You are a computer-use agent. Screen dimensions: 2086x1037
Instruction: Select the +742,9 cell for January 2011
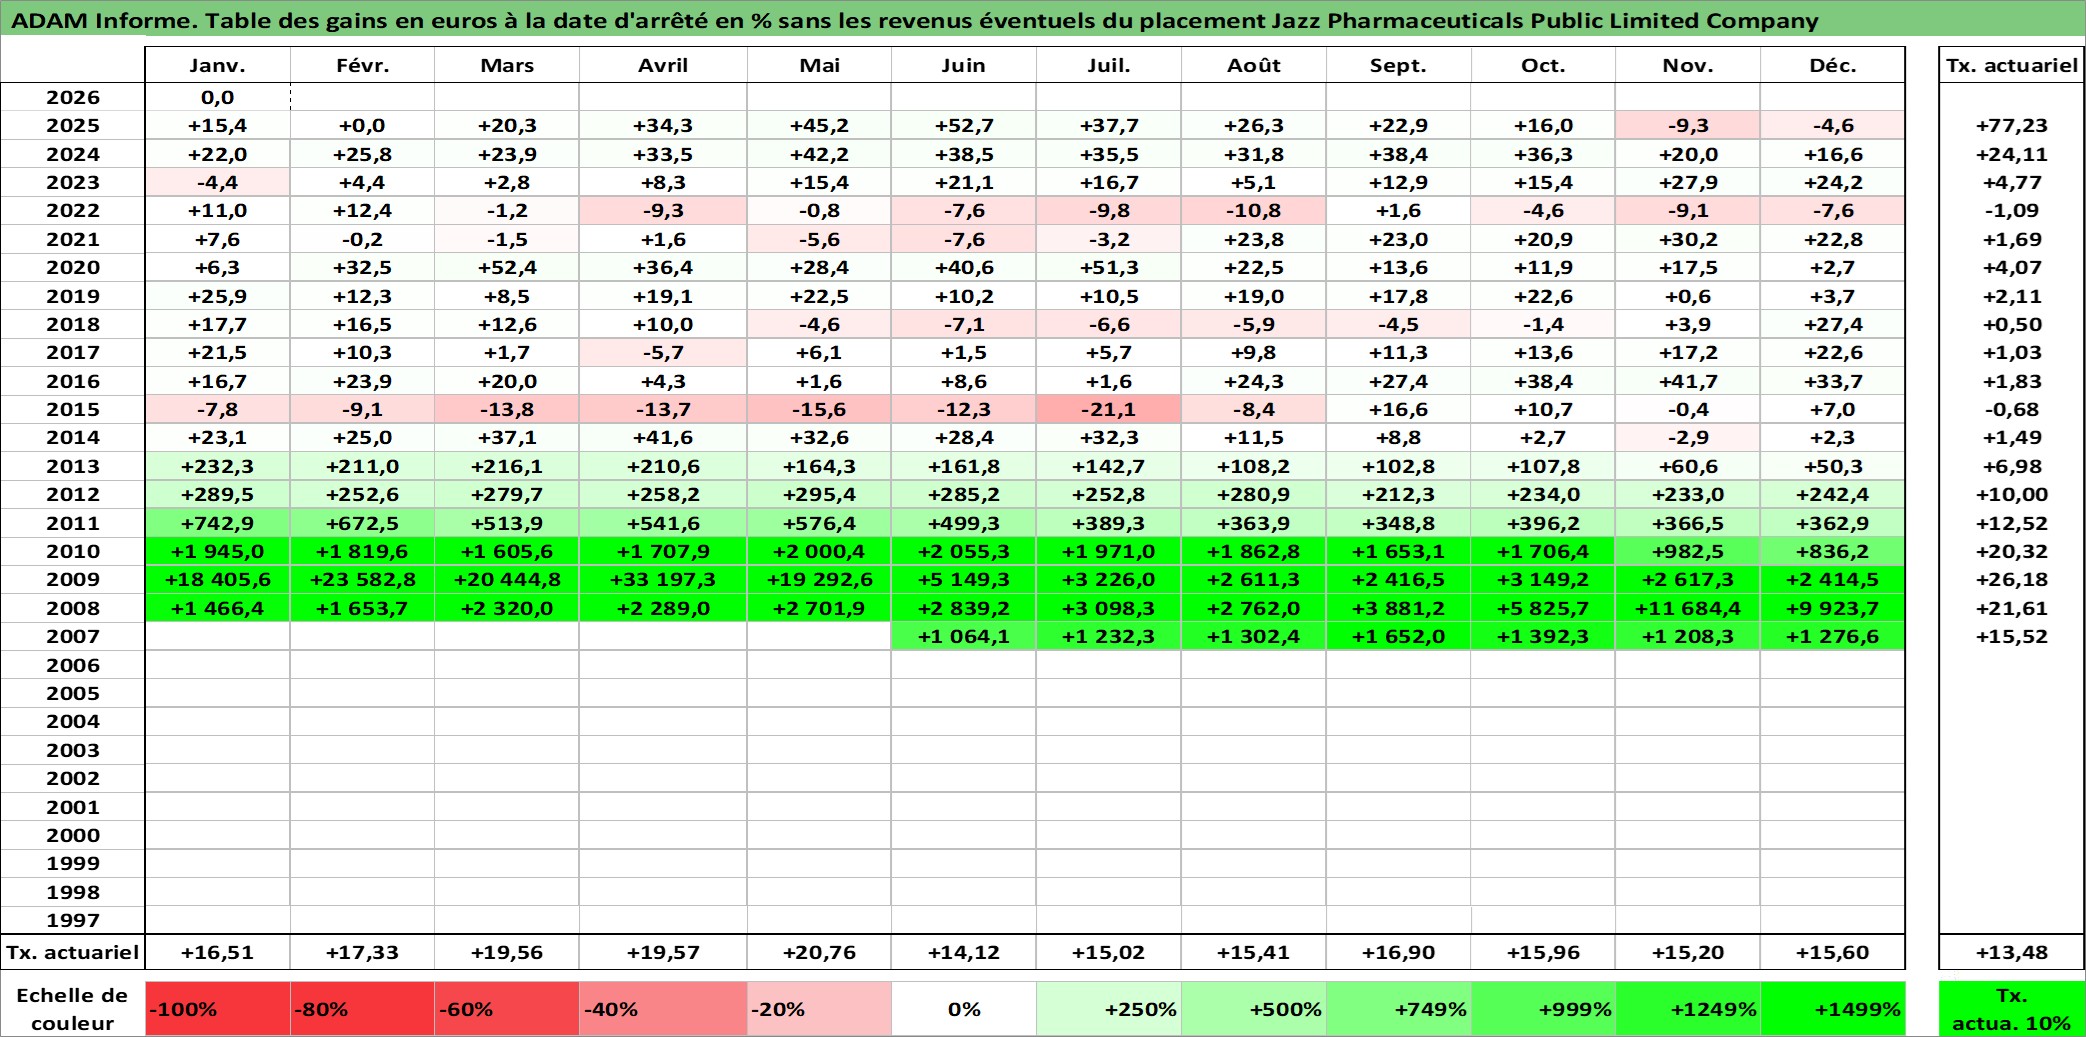click(x=218, y=523)
